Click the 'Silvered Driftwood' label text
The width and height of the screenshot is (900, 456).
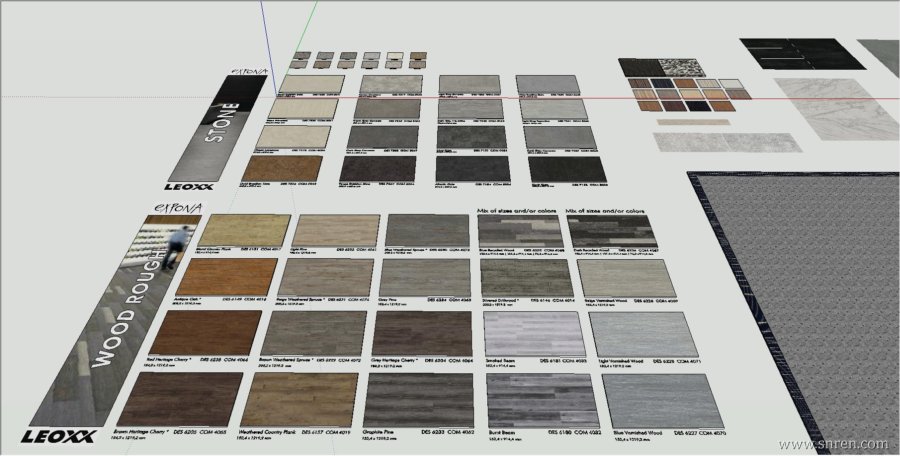point(499,300)
